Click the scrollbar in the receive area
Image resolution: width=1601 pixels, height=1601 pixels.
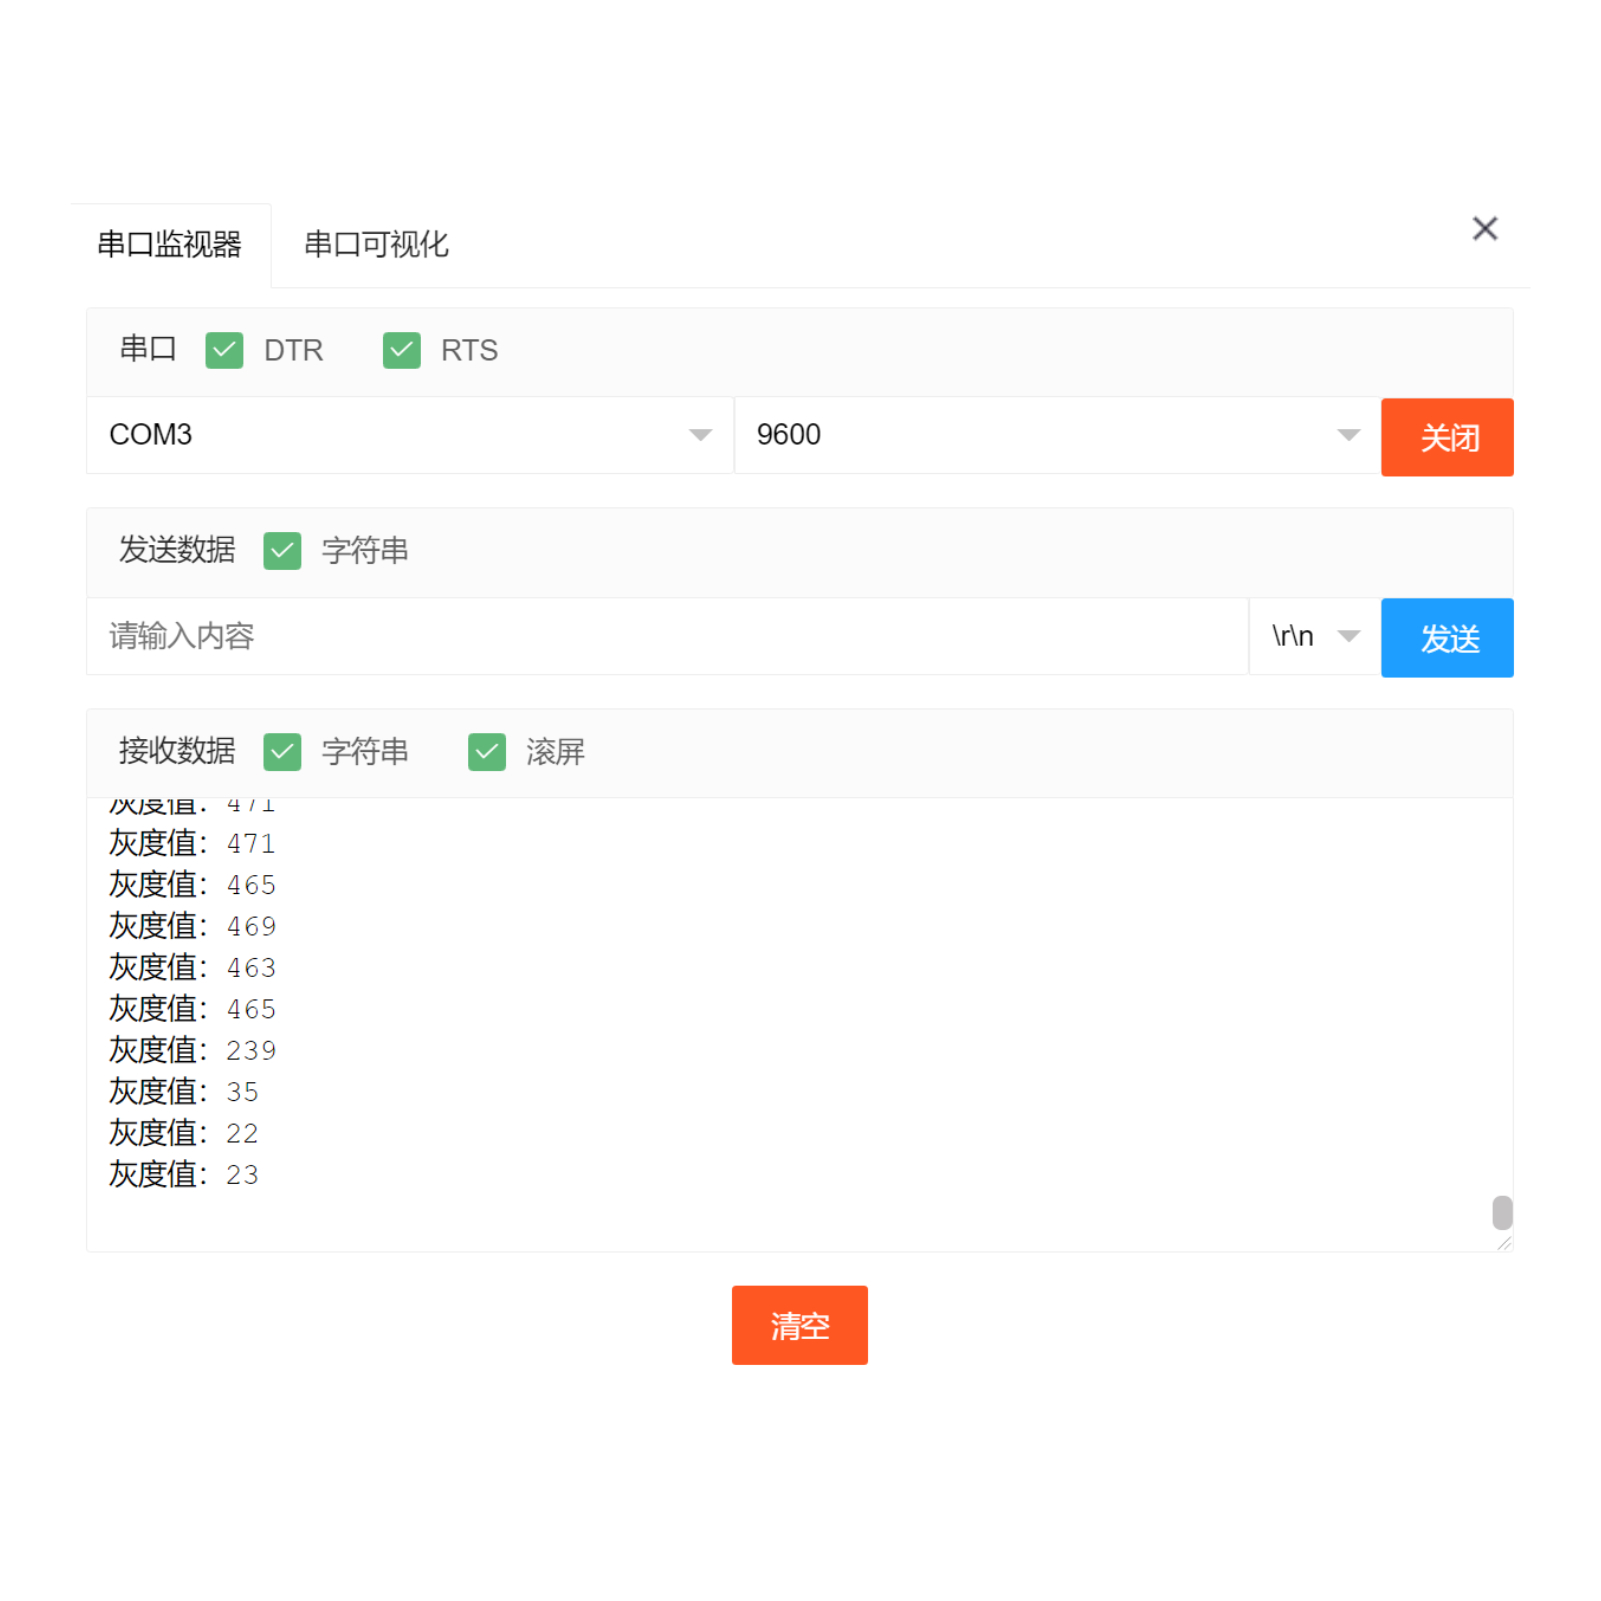(1501, 1212)
